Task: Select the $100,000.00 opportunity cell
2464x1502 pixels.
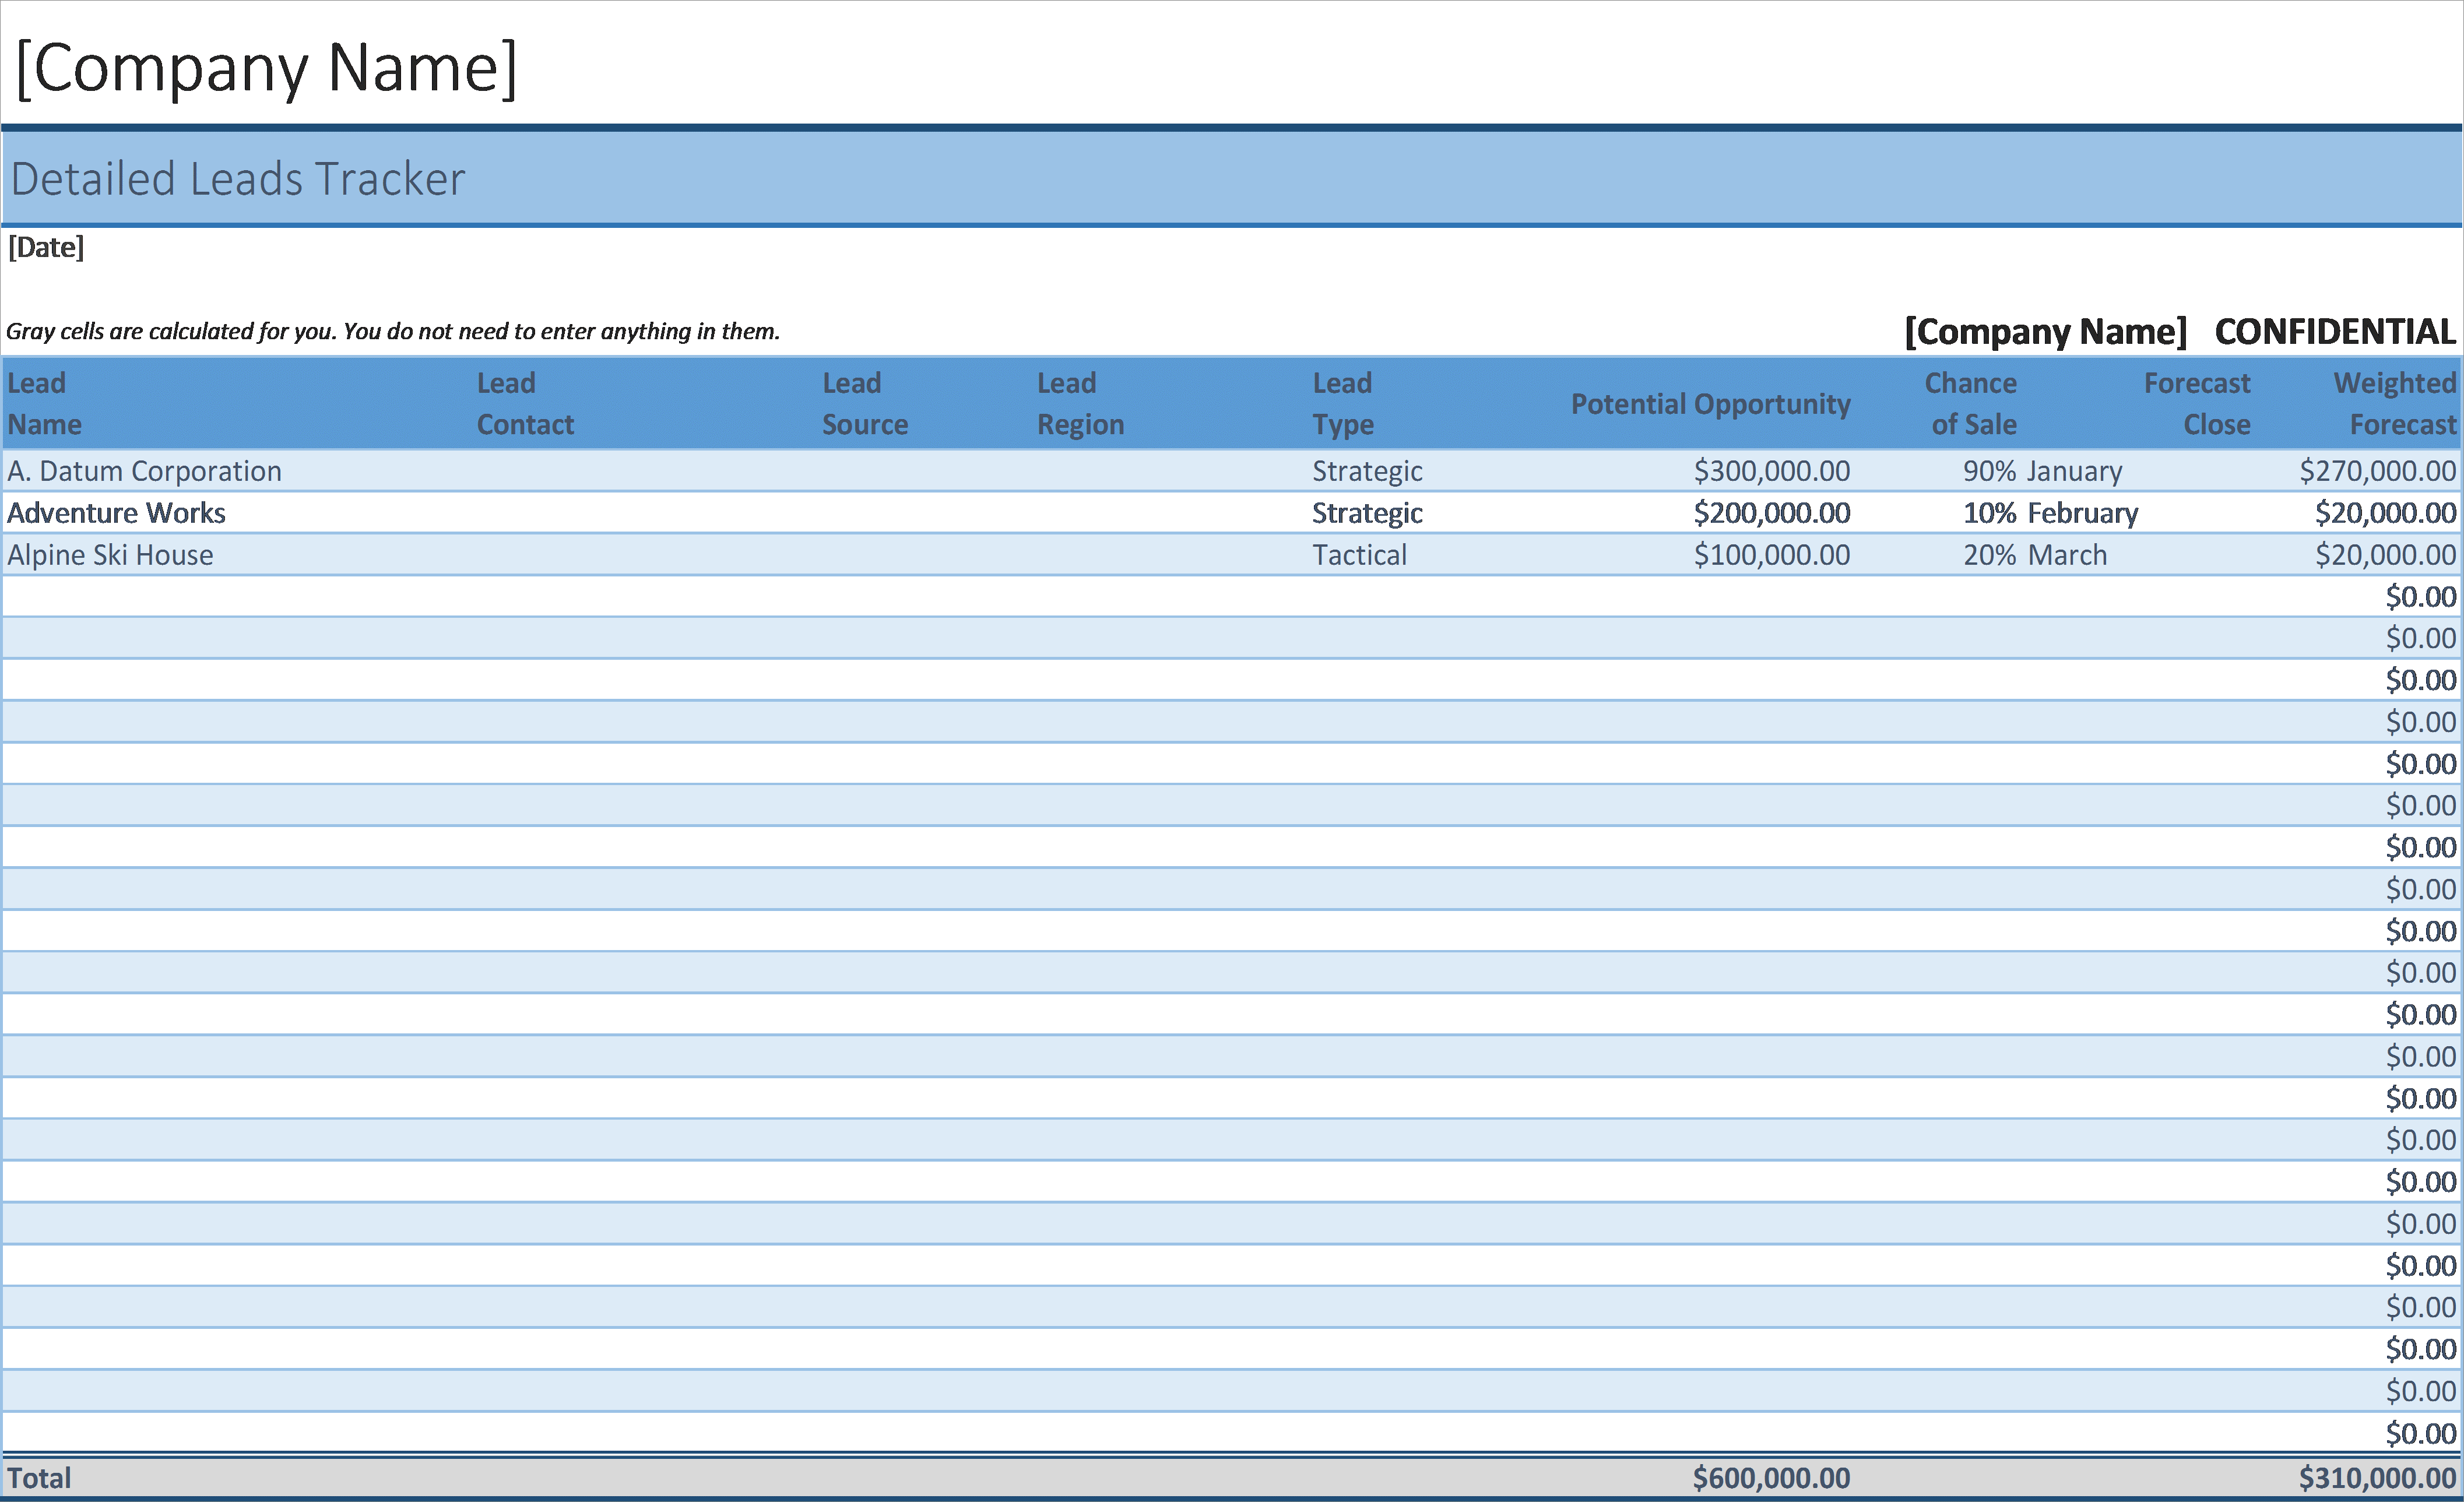Action: point(1771,555)
